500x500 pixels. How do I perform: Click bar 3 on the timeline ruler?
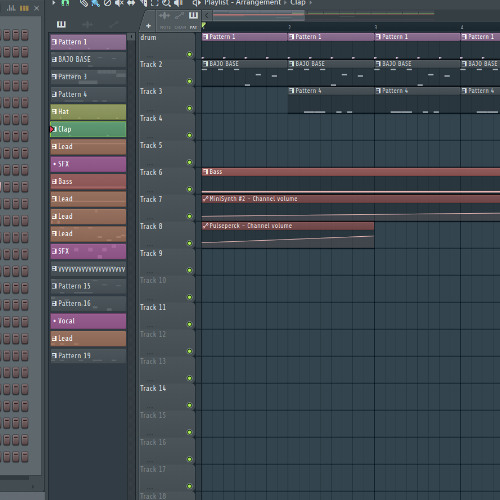(x=376, y=27)
